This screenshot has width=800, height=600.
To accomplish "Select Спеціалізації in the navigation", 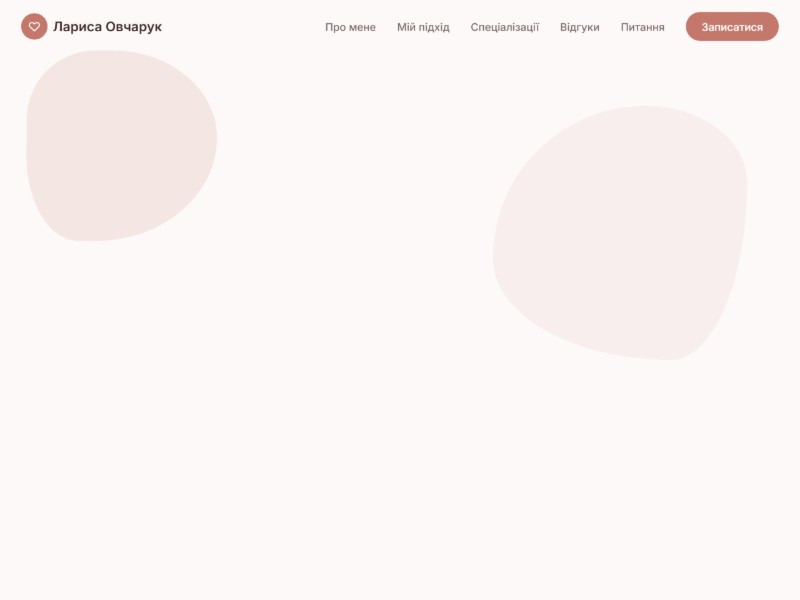I will coord(504,27).
